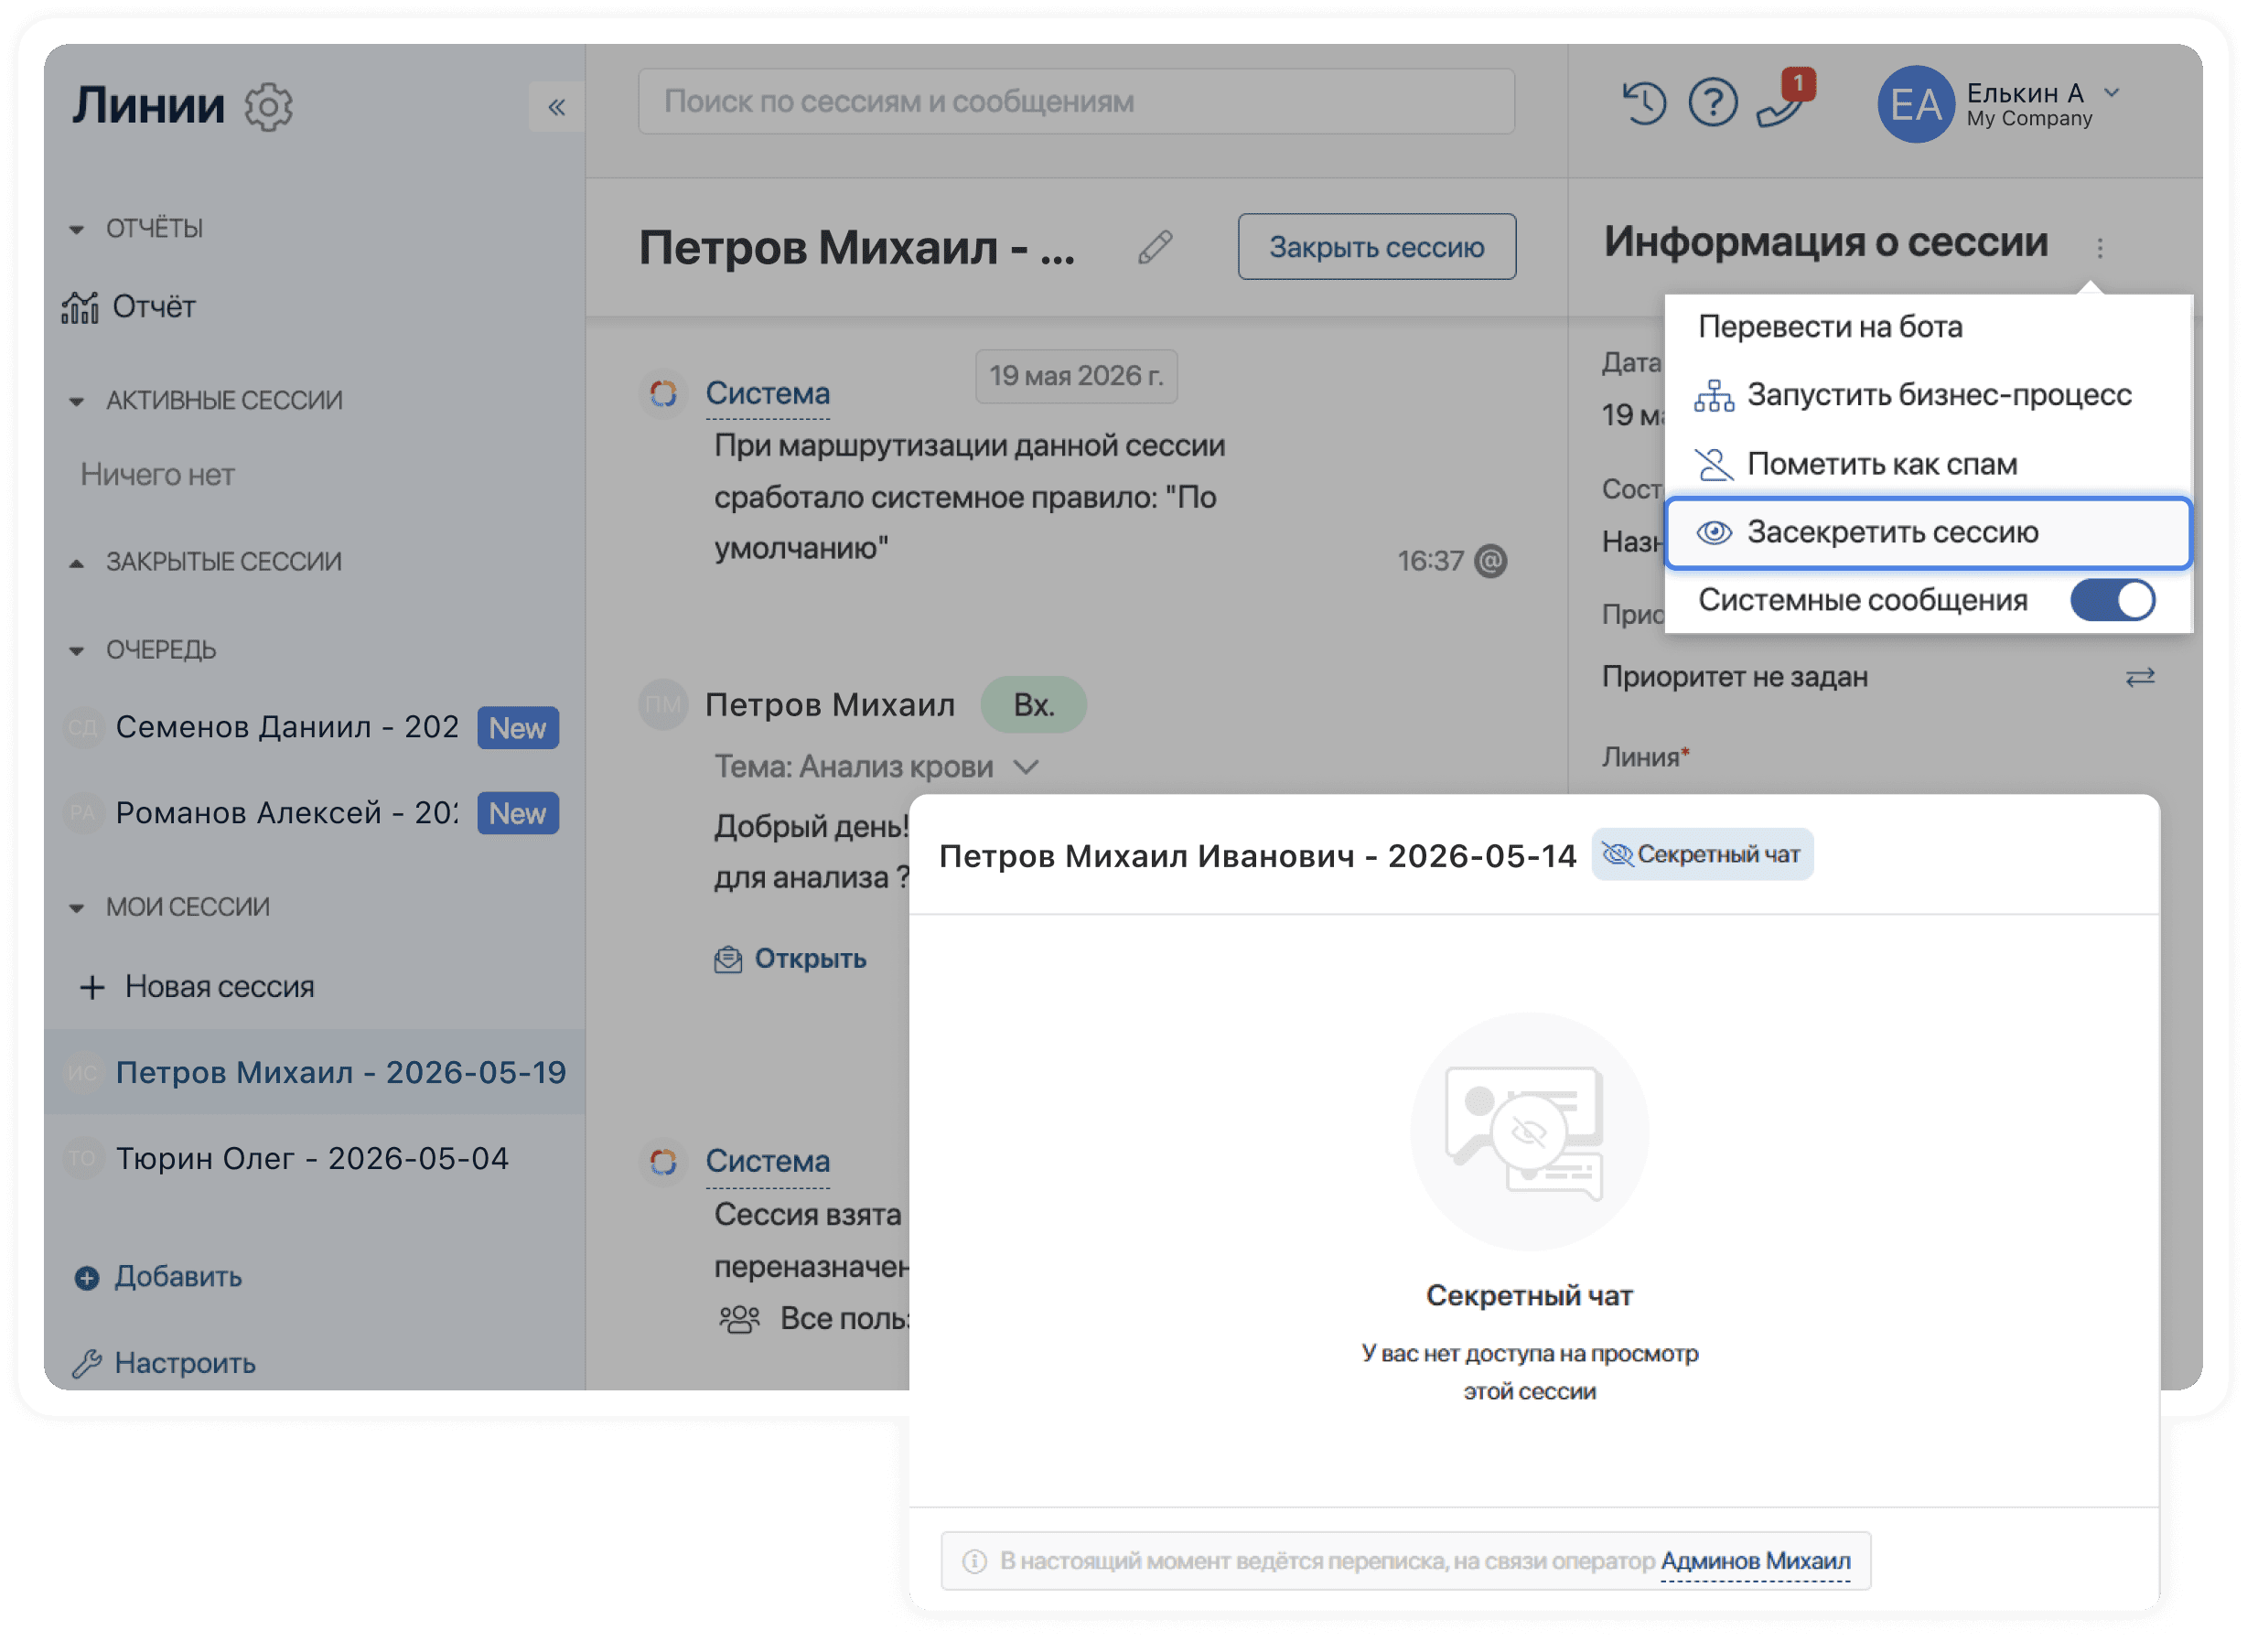The height and width of the screenshot is (1652, 2247).
Task: Click Настроить link in sidebar
Action: click(185, 1364)
